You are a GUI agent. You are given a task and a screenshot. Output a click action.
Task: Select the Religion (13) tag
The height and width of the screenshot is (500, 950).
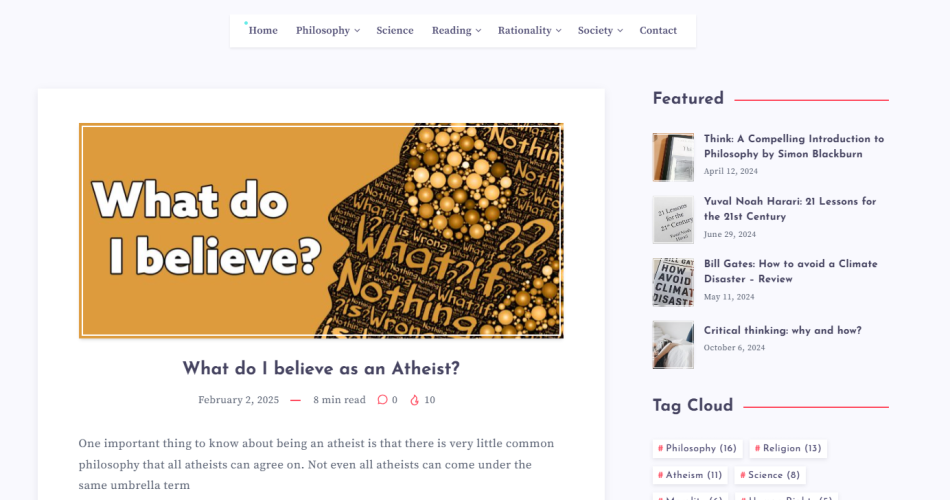pos(788,448)
